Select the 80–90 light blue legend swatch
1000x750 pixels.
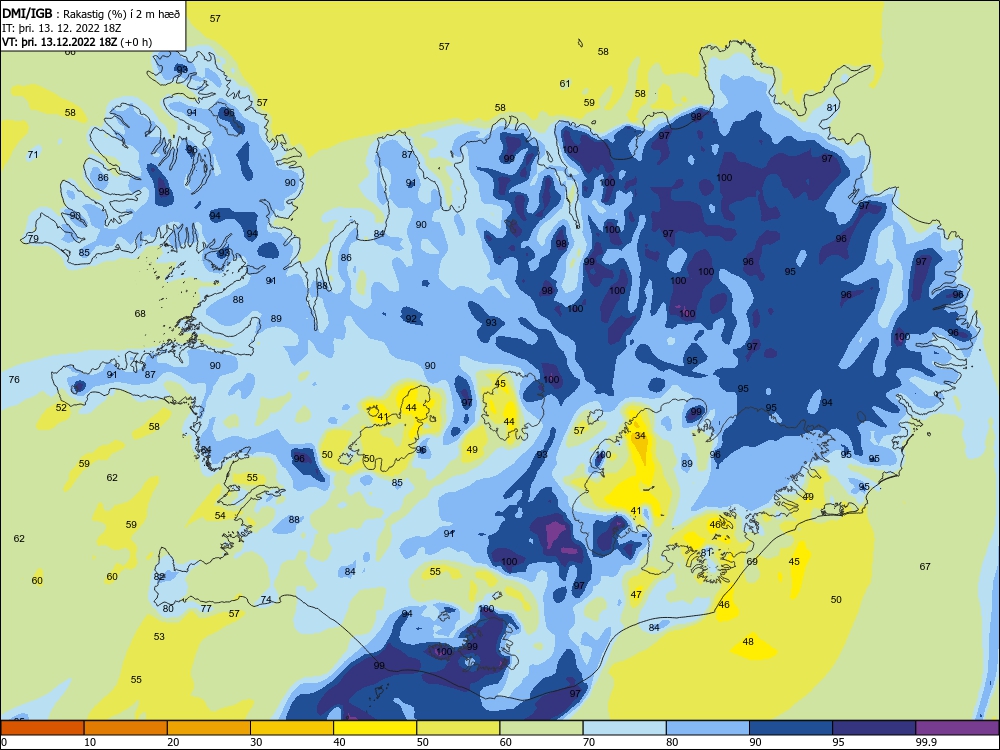click(x=708, y=728)
